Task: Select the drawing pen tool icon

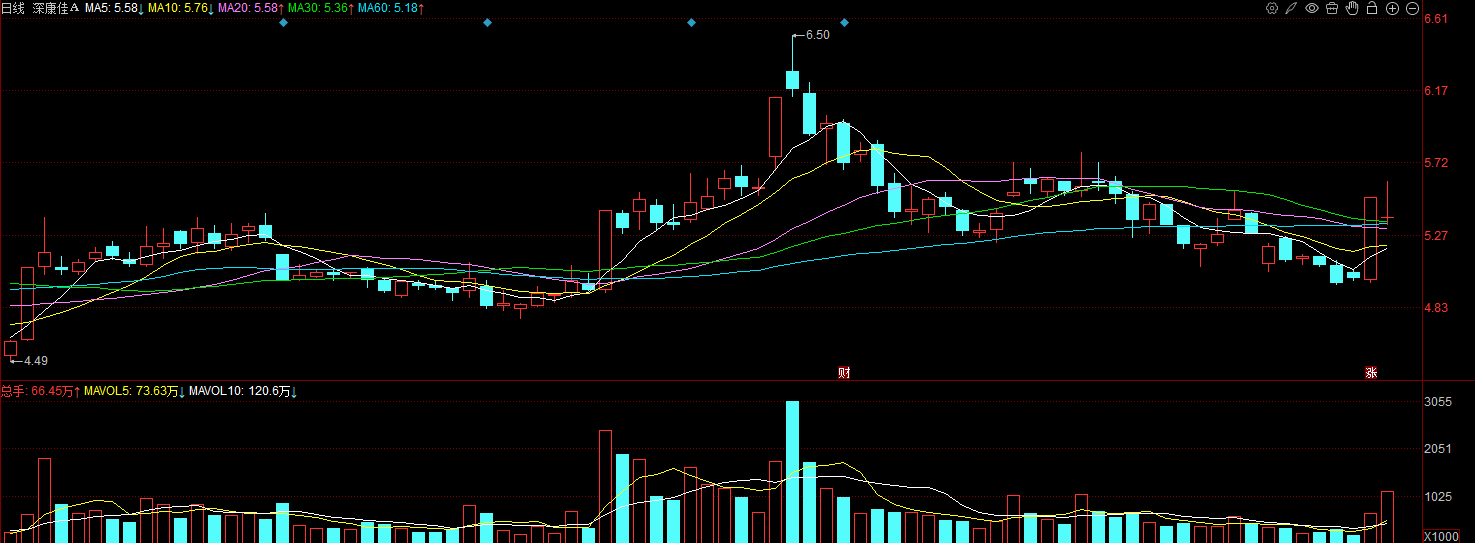Action: pos(1292,8)
